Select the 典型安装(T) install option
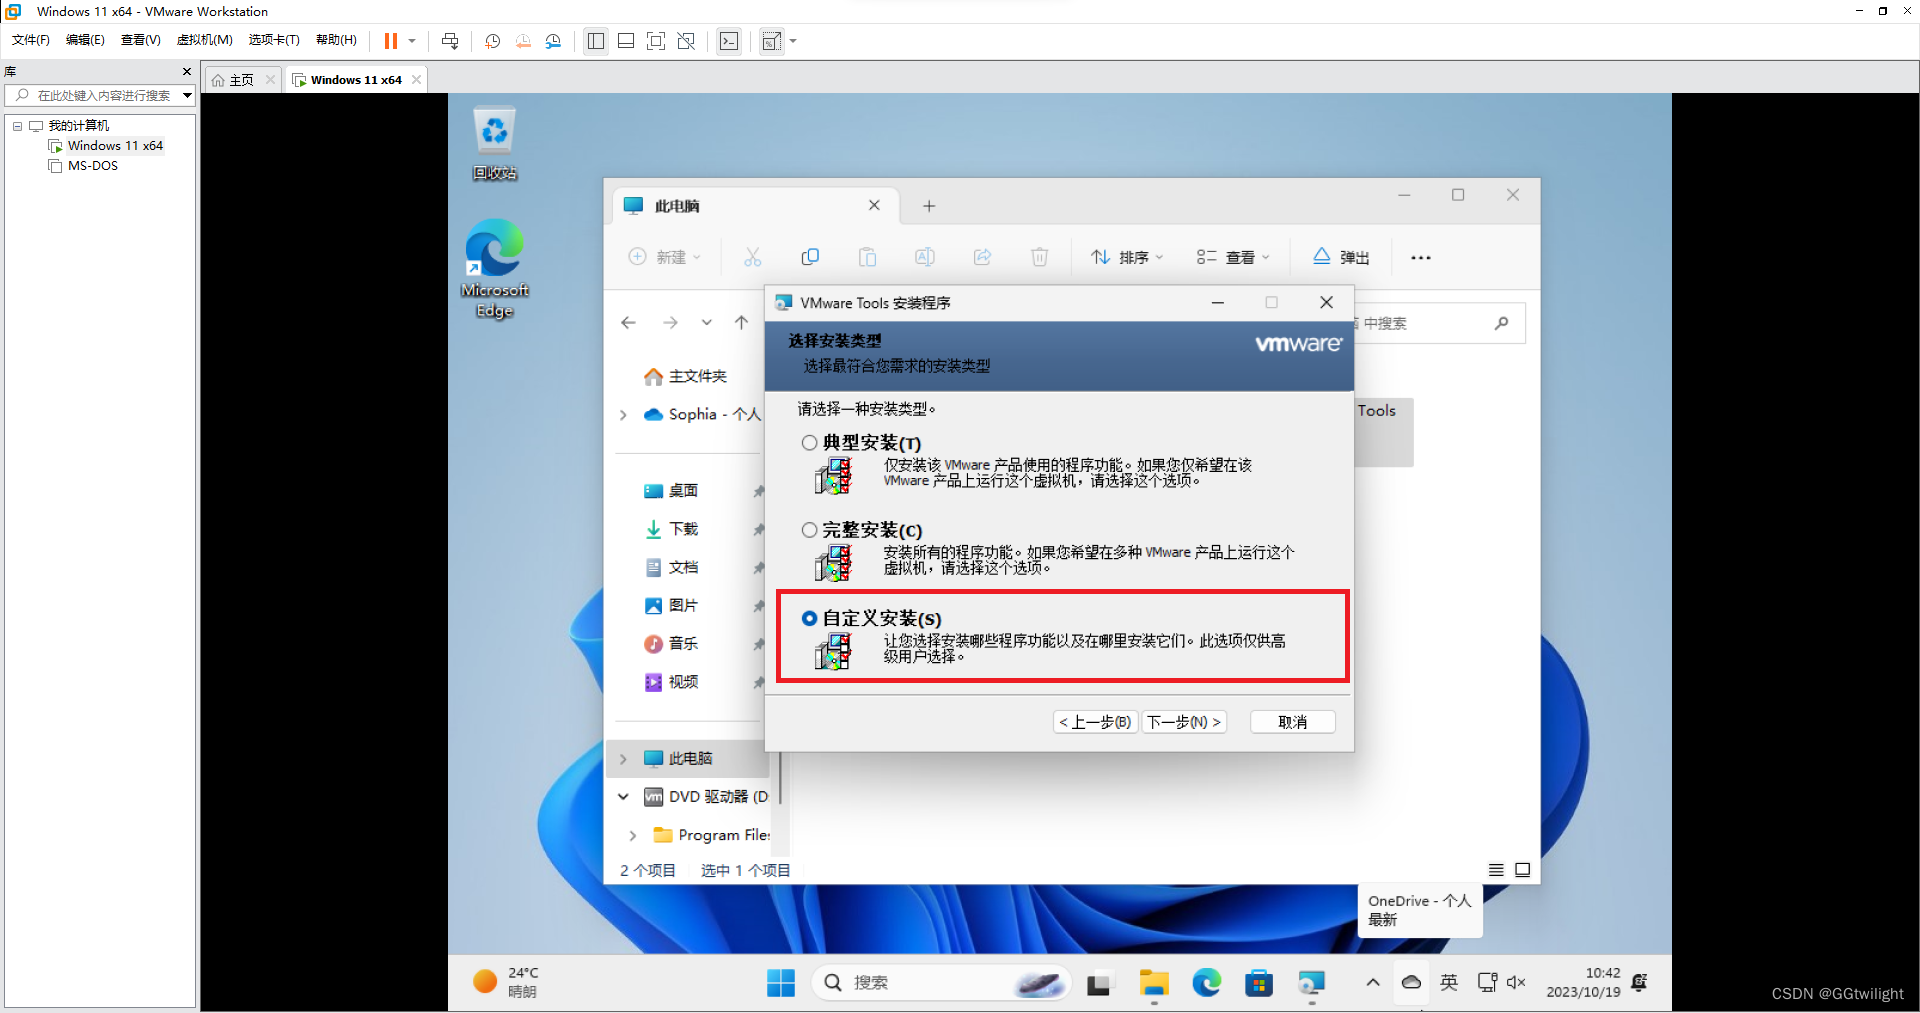Screen dimensions: 1920x1013 (x=809, y=443)
